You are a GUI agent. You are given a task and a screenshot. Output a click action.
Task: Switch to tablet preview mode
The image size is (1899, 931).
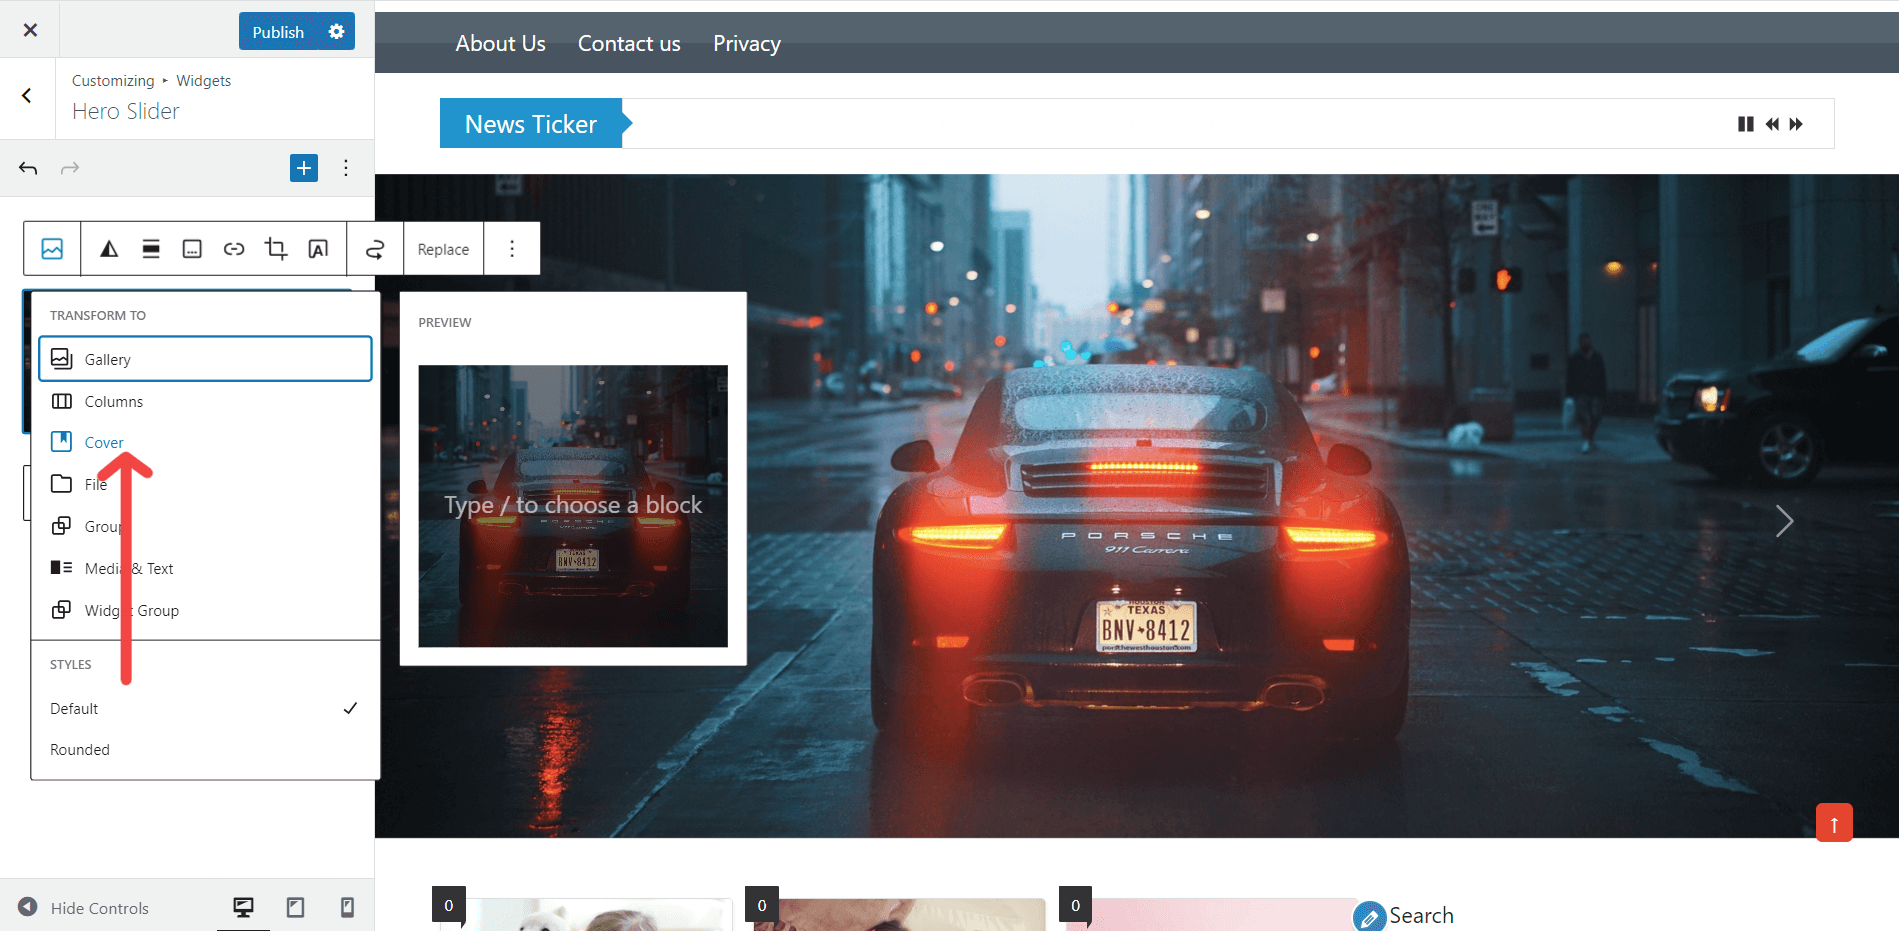[295, 907]
